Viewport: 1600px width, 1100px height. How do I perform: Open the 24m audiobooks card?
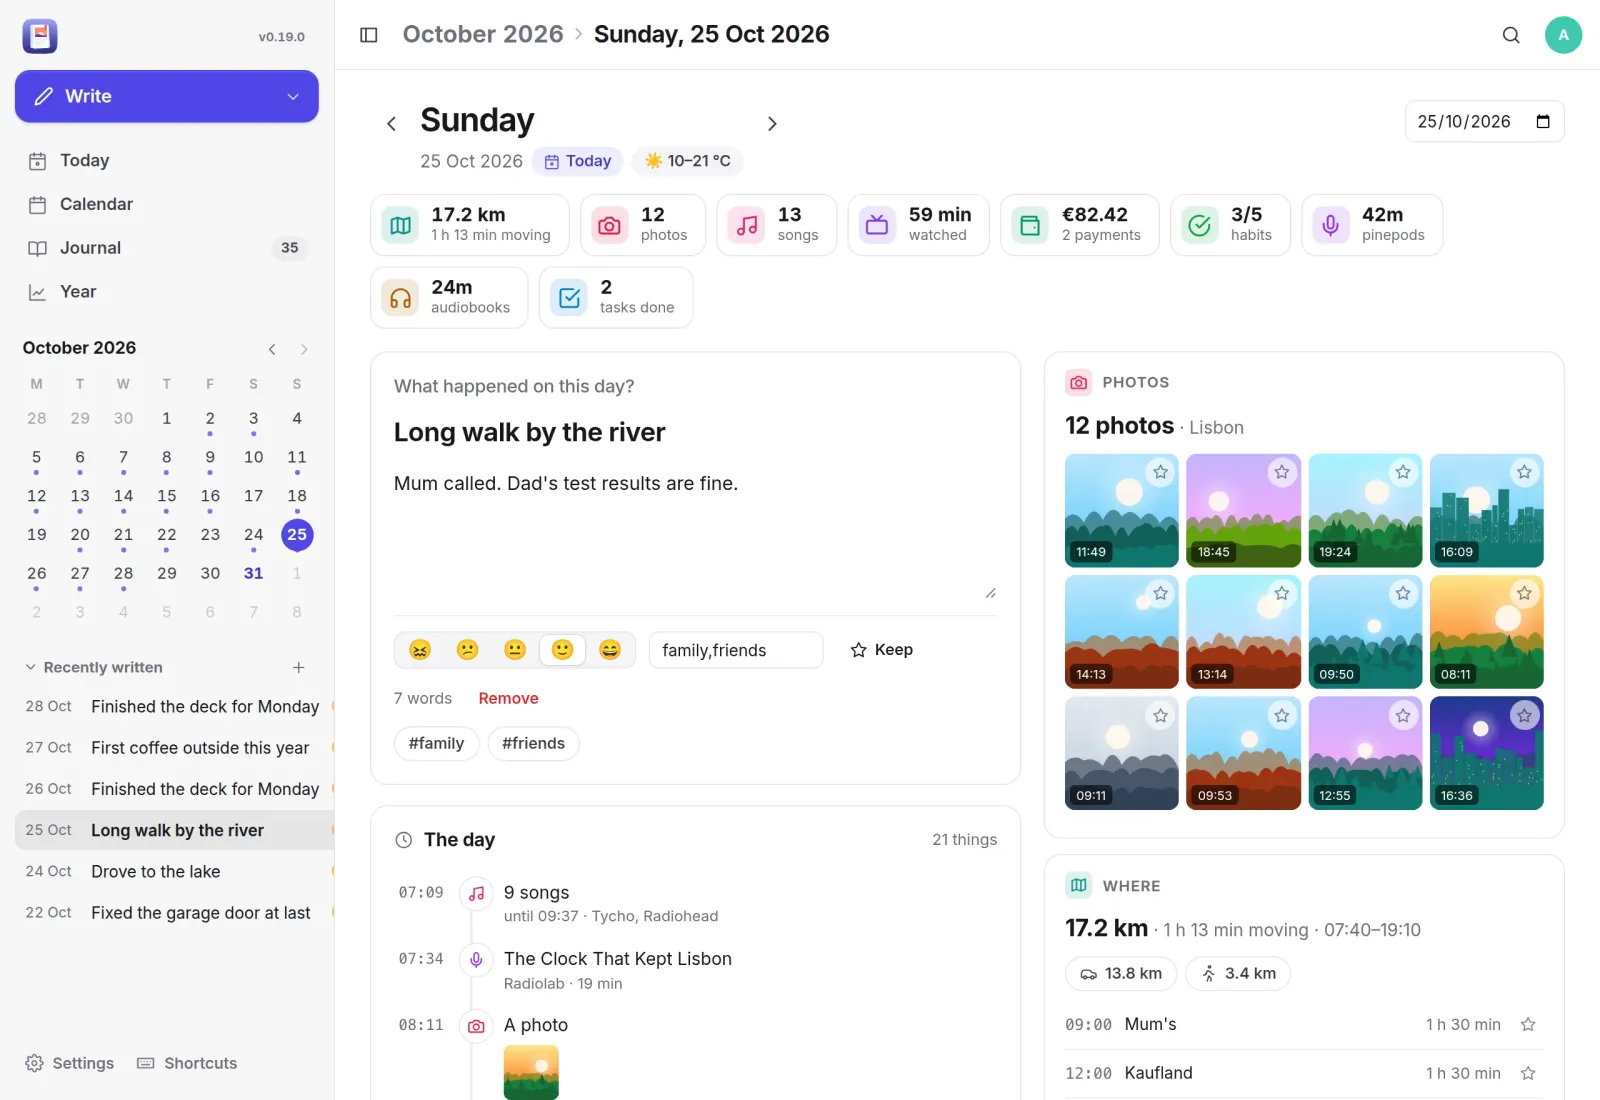tap(448, 297)
